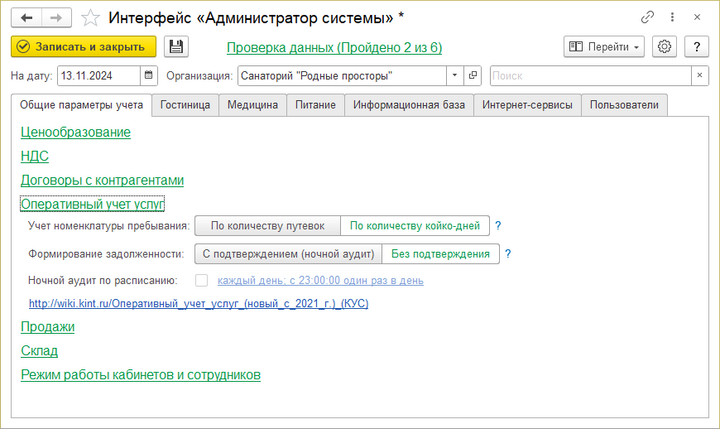Select the Интернет-сервисы tab
The height and width of the screenshot is (429, 720).
click(x=527, y=105)
